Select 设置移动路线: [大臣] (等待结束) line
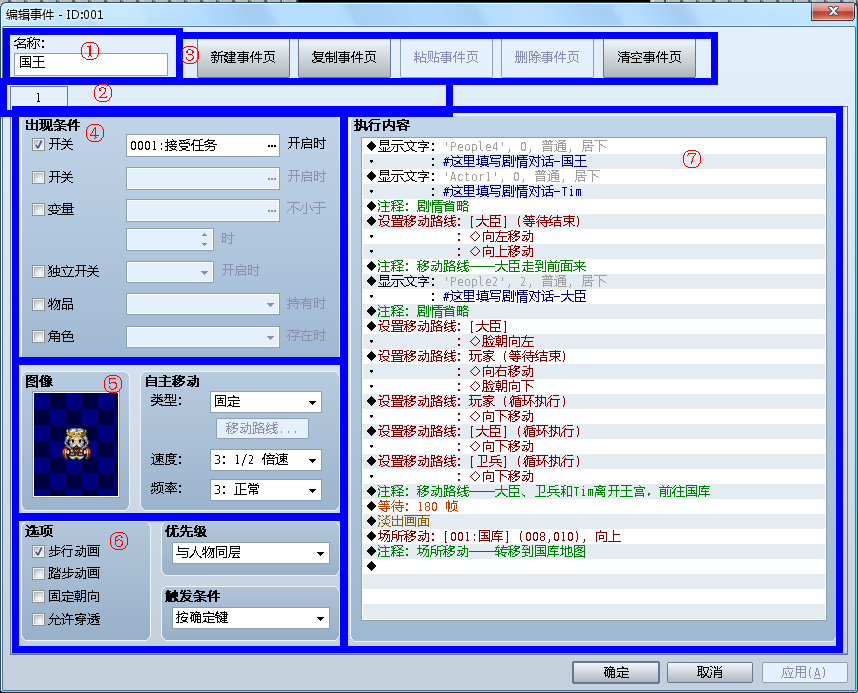858x693 pixels. point(594,221)
